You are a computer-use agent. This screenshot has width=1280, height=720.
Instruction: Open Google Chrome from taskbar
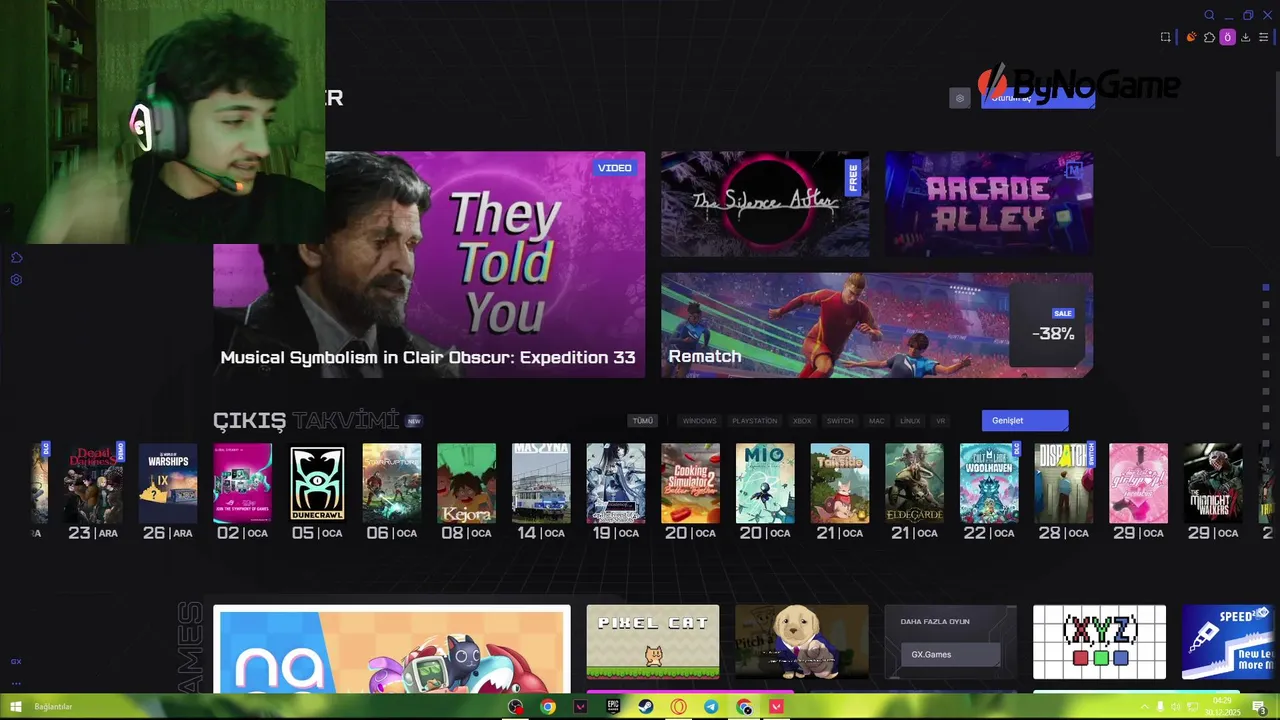pyautogui.click(x=548, y=707)
